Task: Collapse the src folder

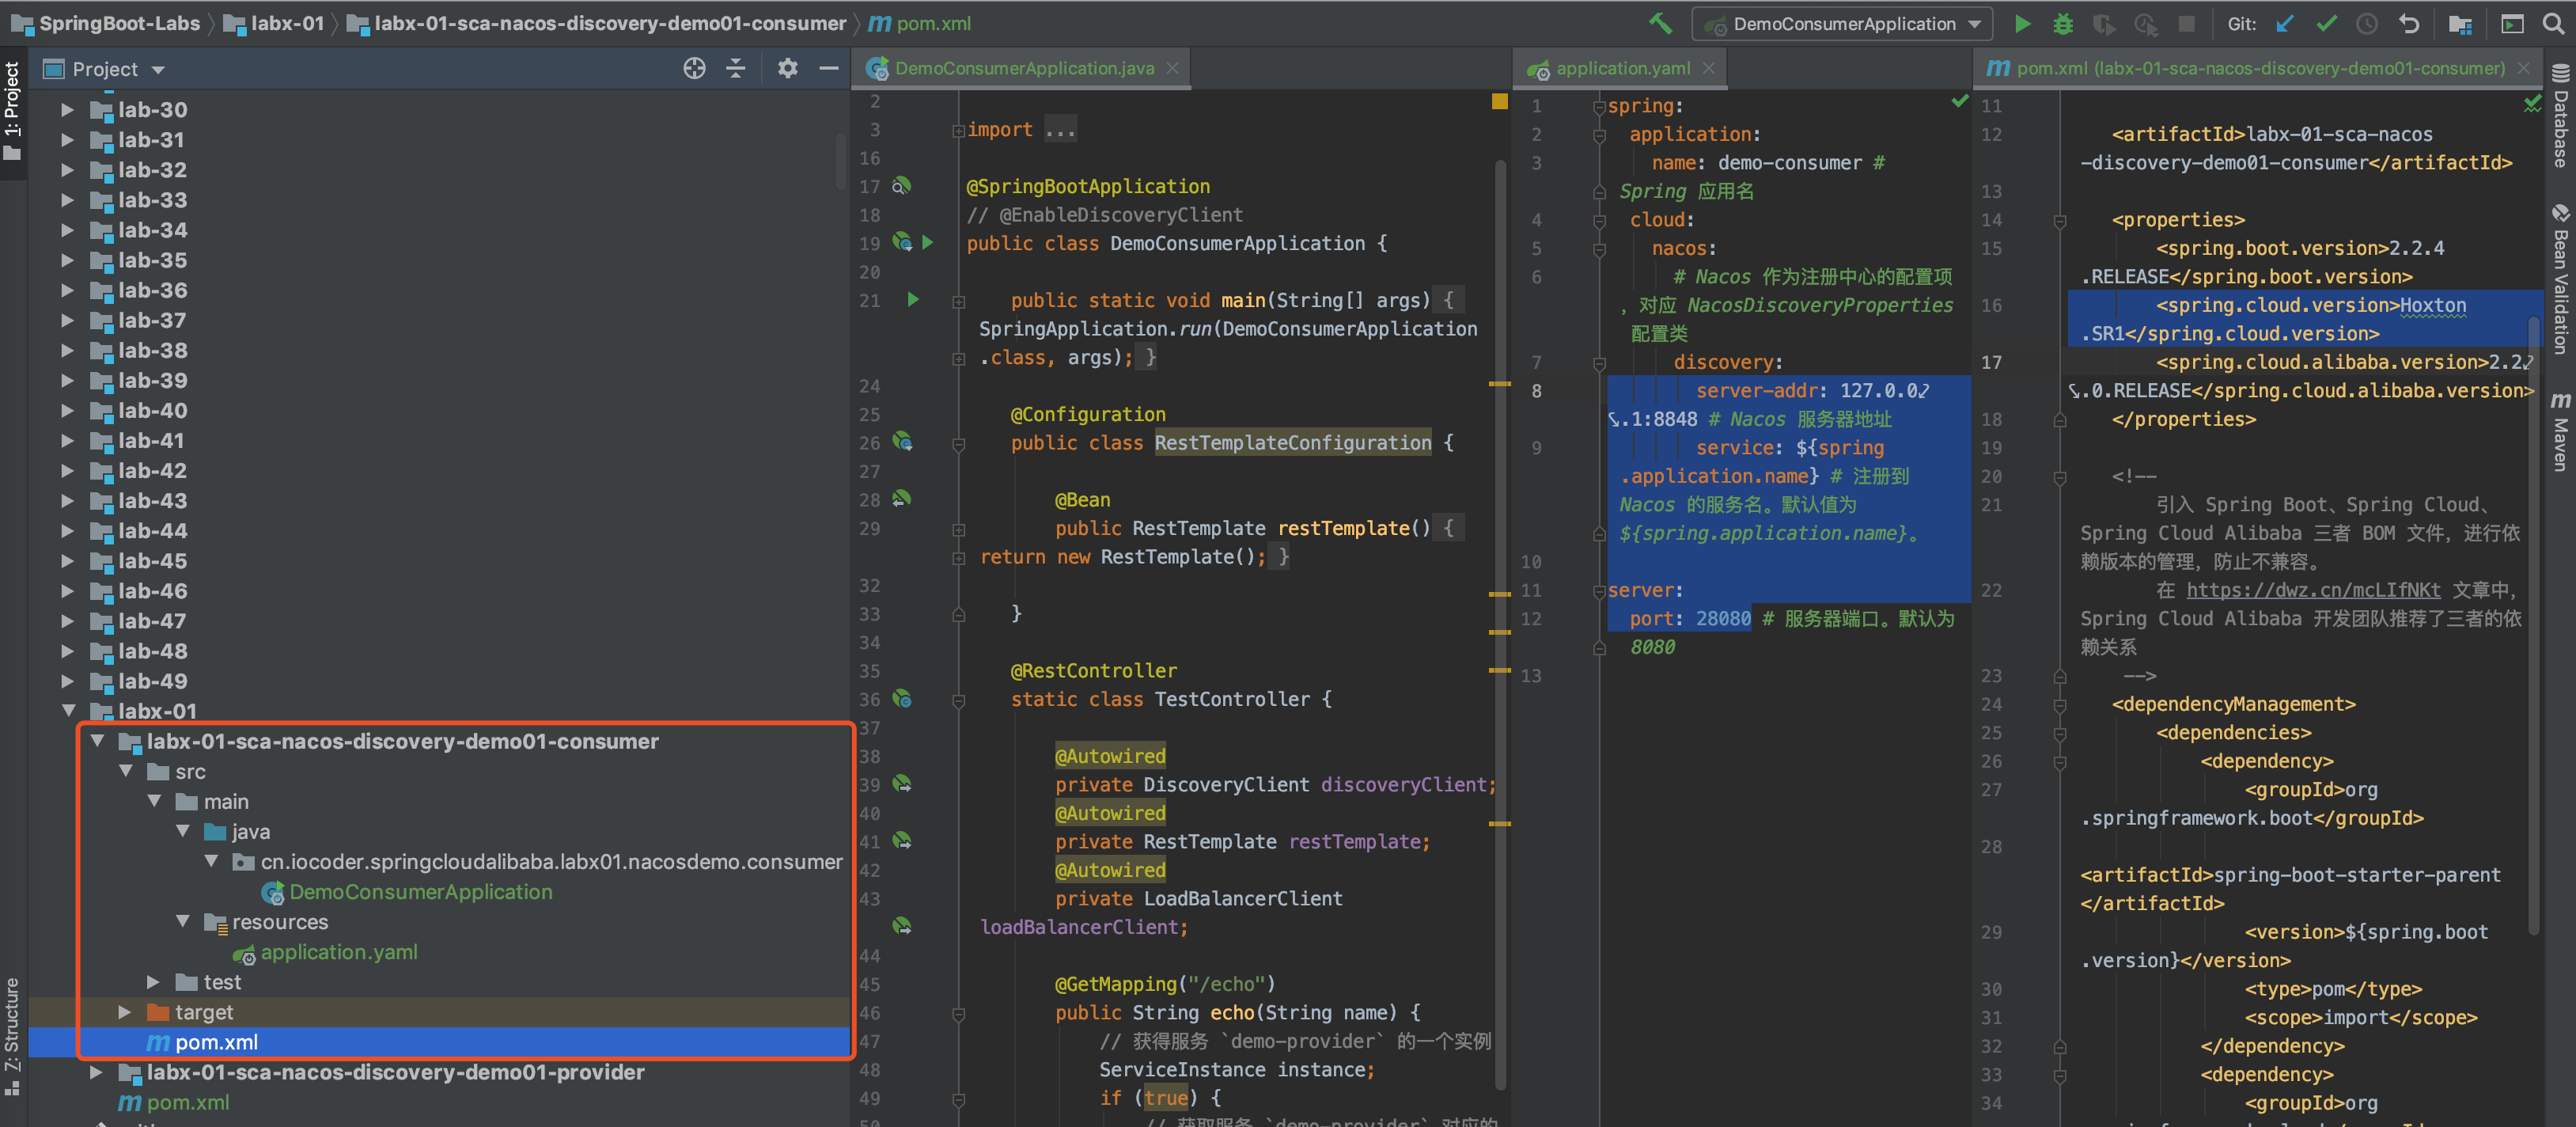Action: point(125,771)
